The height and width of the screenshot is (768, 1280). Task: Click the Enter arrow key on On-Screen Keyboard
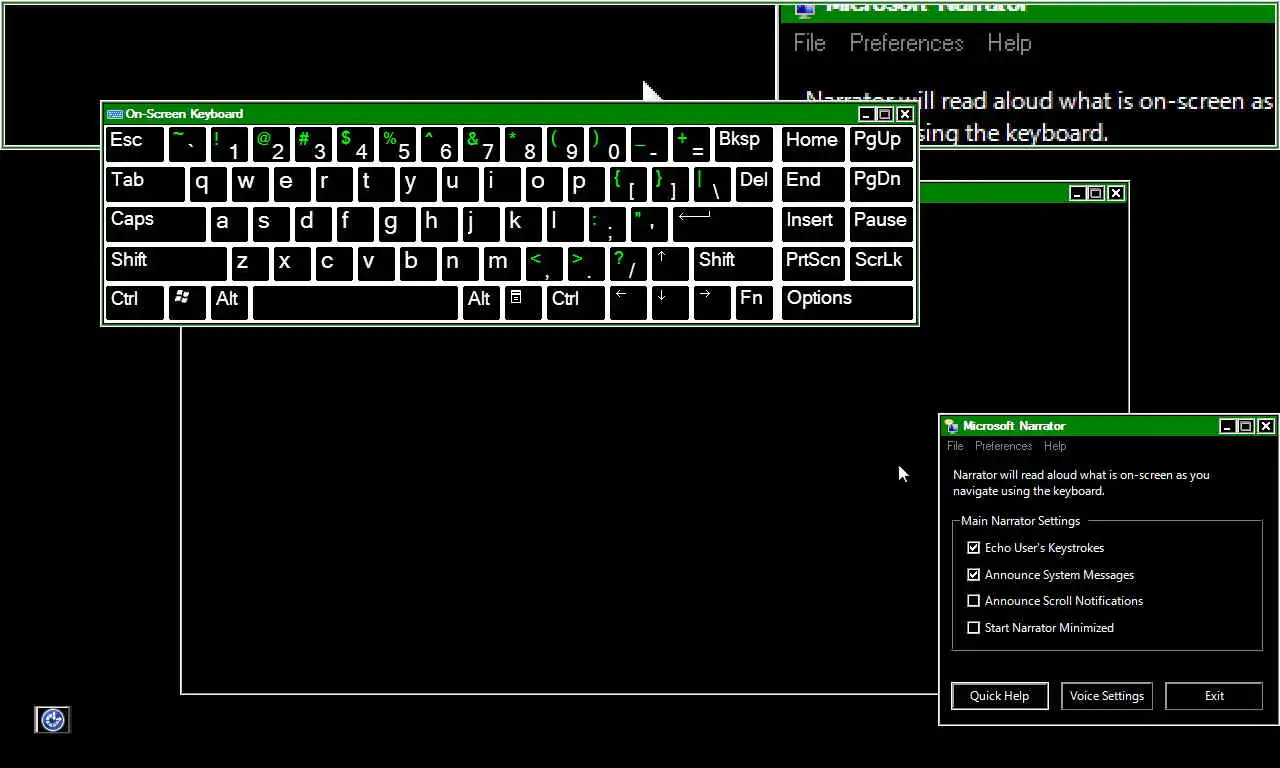coord(723,224)
